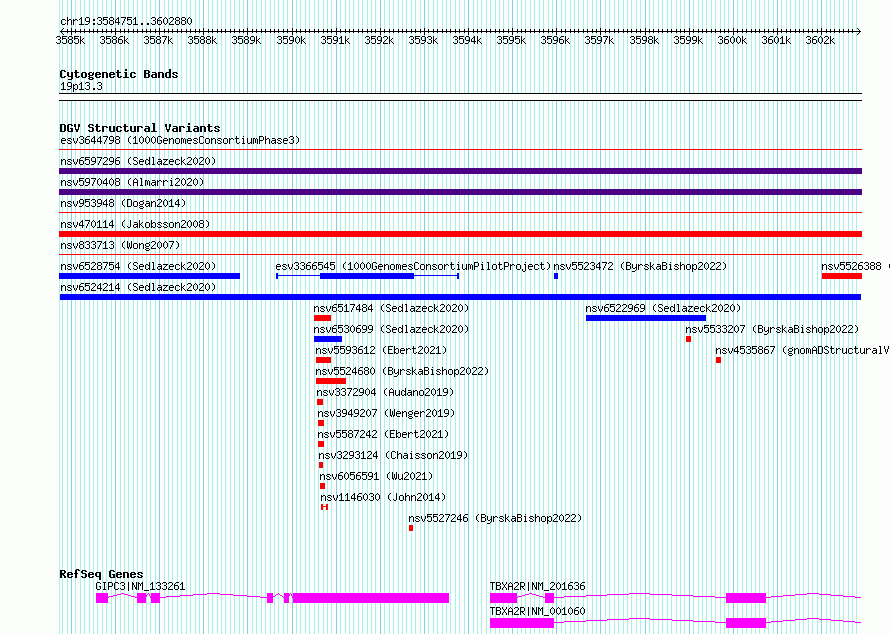Image resolution: width=890 pixels, height=634 pixels.
Task: Click the red marker under nsv5587242
Action: point(321,444)
